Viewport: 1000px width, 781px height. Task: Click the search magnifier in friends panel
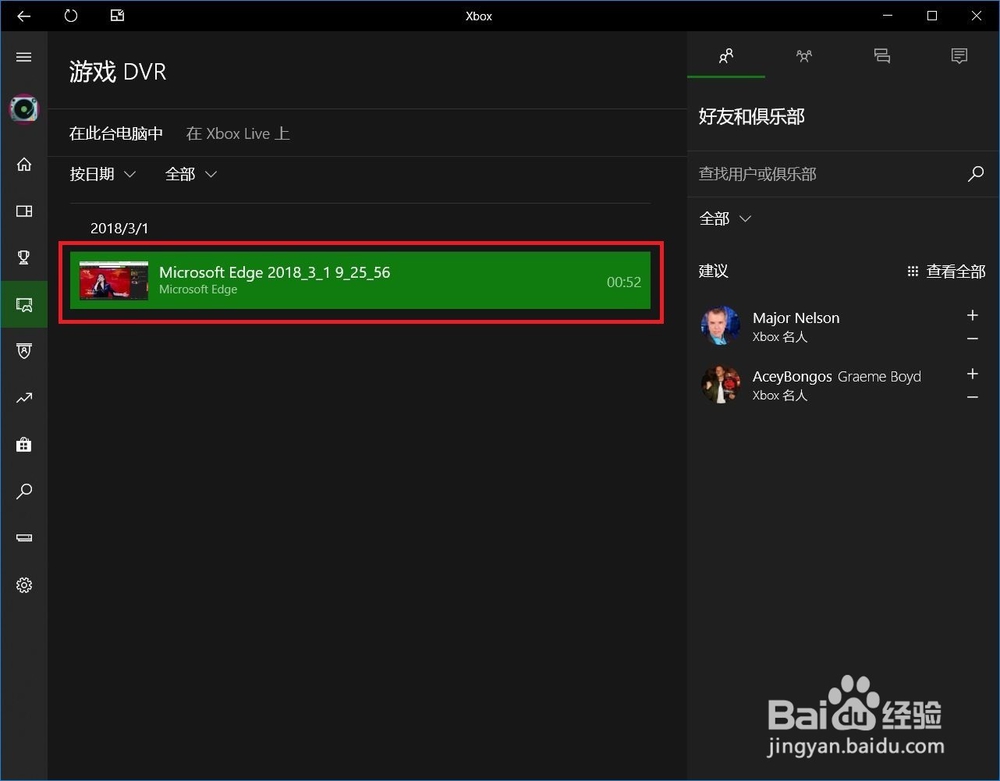(976, 173)
